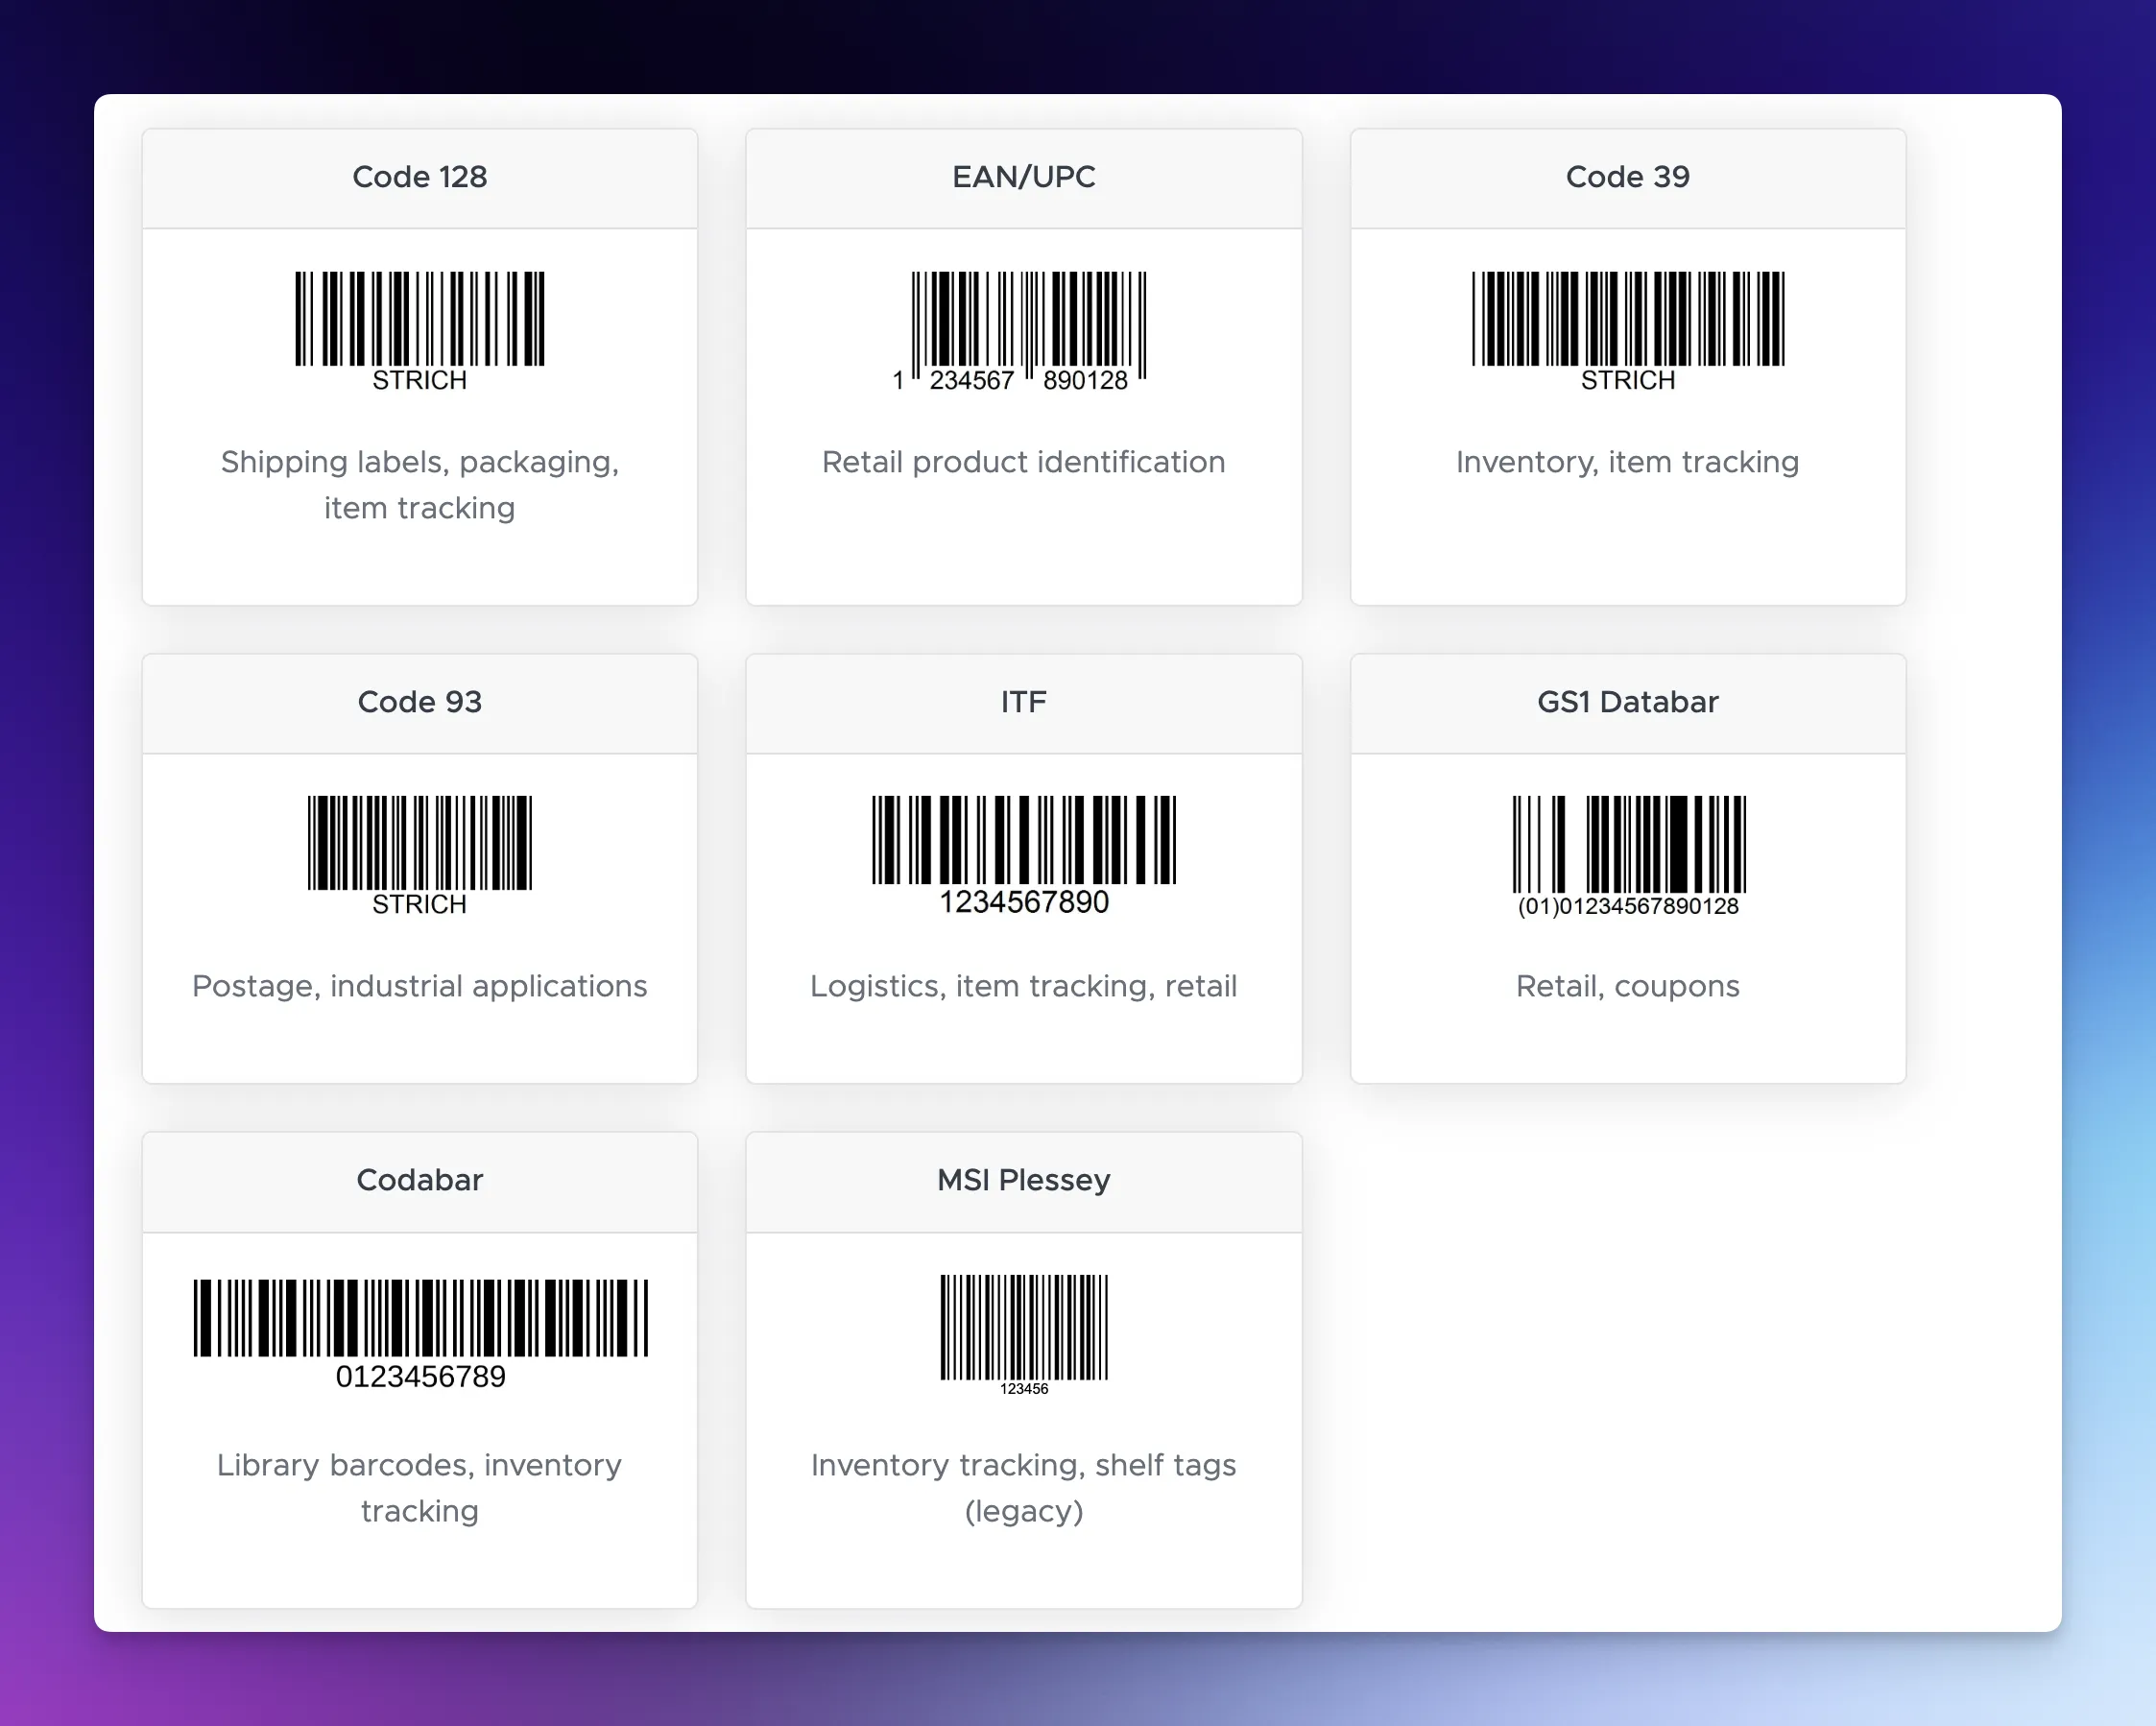Open the ITF card header
Screen dimensions: 2156x1726
click(1023, 702)
